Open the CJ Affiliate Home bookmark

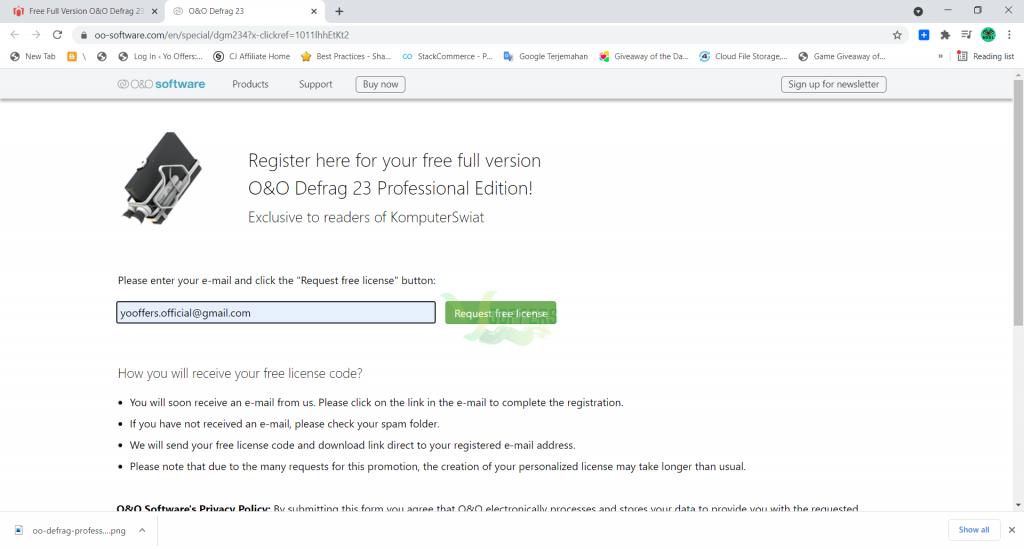[x=252, y=57]
